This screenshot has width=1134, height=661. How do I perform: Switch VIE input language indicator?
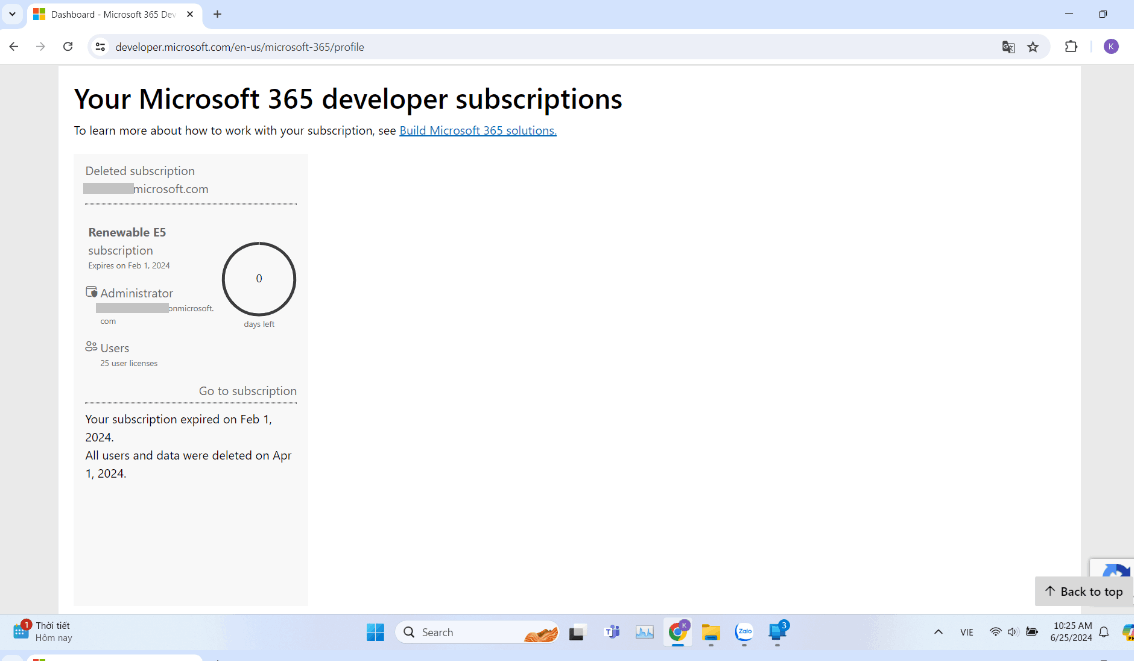click(967, 632)
